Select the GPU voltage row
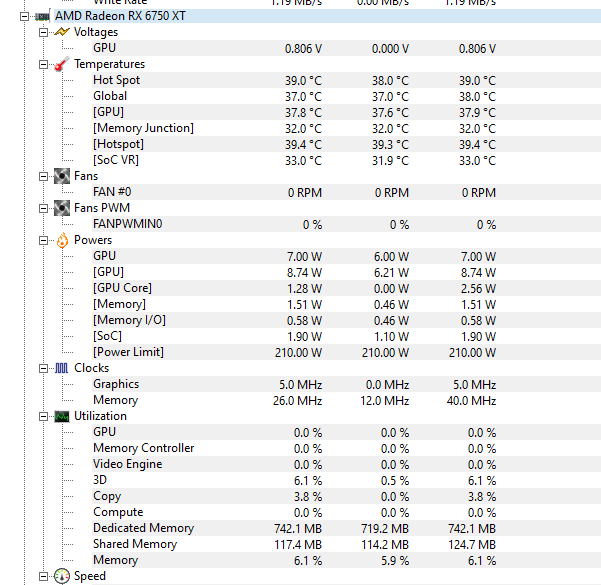This screenshot has height=585, width=601. 346,48
